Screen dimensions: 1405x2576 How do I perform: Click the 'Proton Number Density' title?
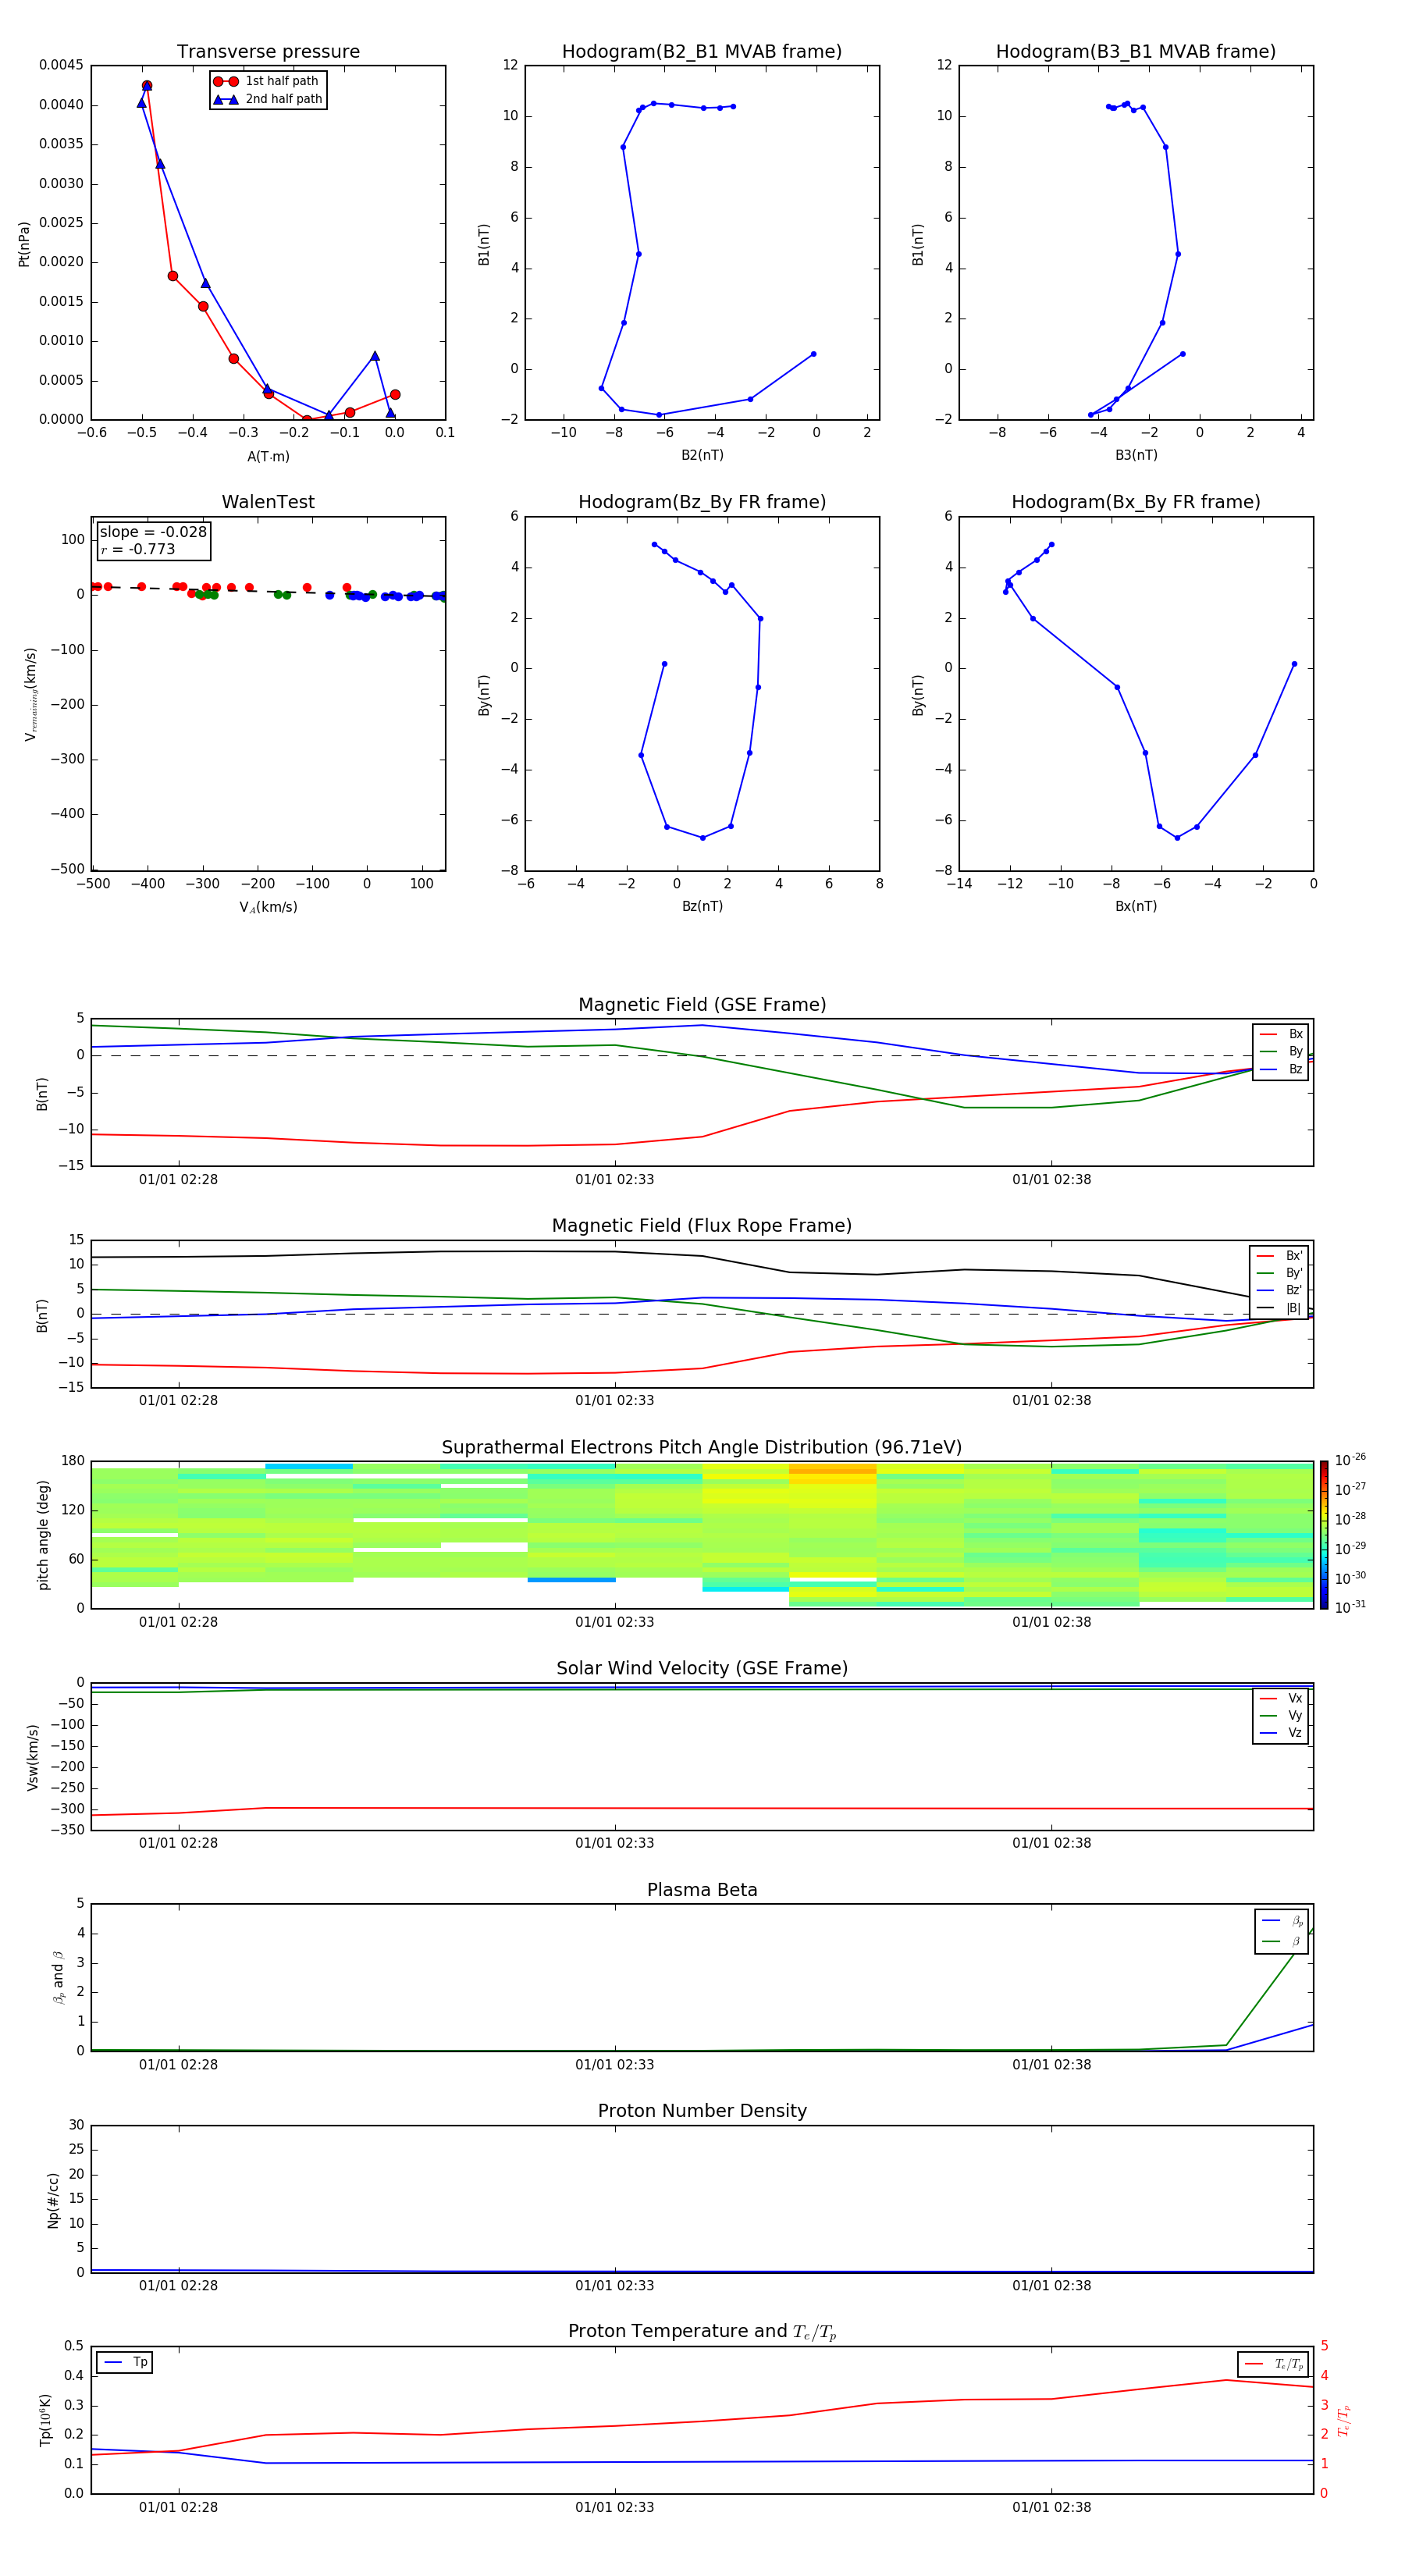point(702,2111)
